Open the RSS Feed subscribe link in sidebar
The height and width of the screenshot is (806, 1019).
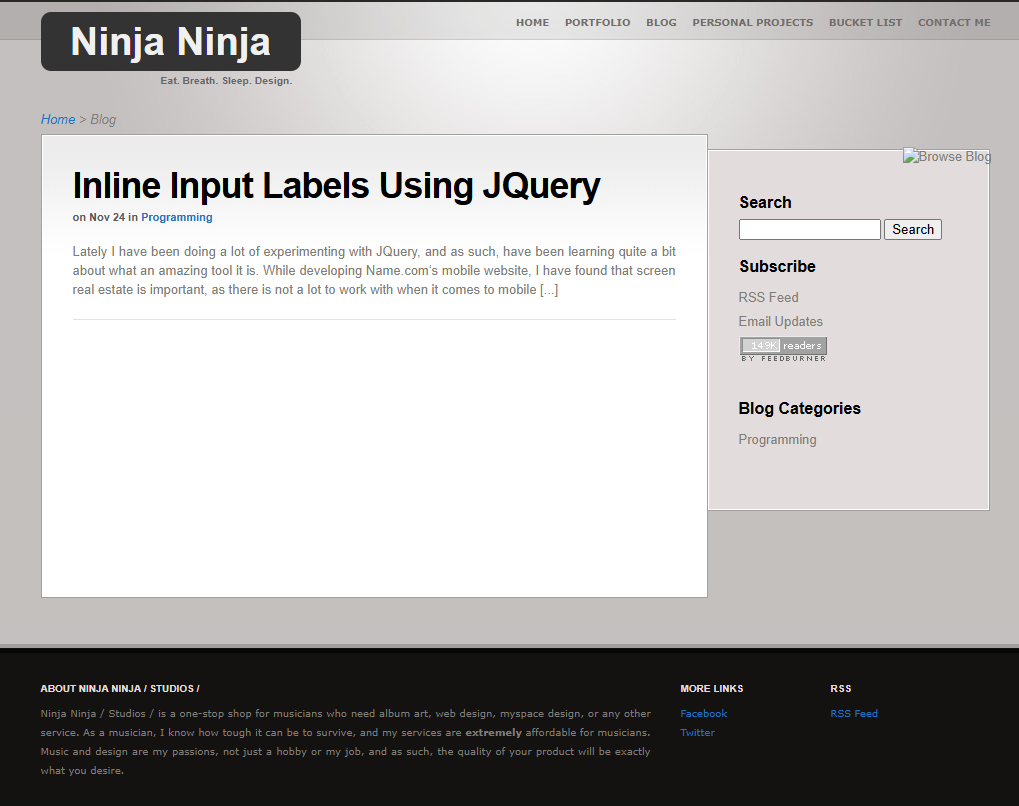tap(768, 298)
